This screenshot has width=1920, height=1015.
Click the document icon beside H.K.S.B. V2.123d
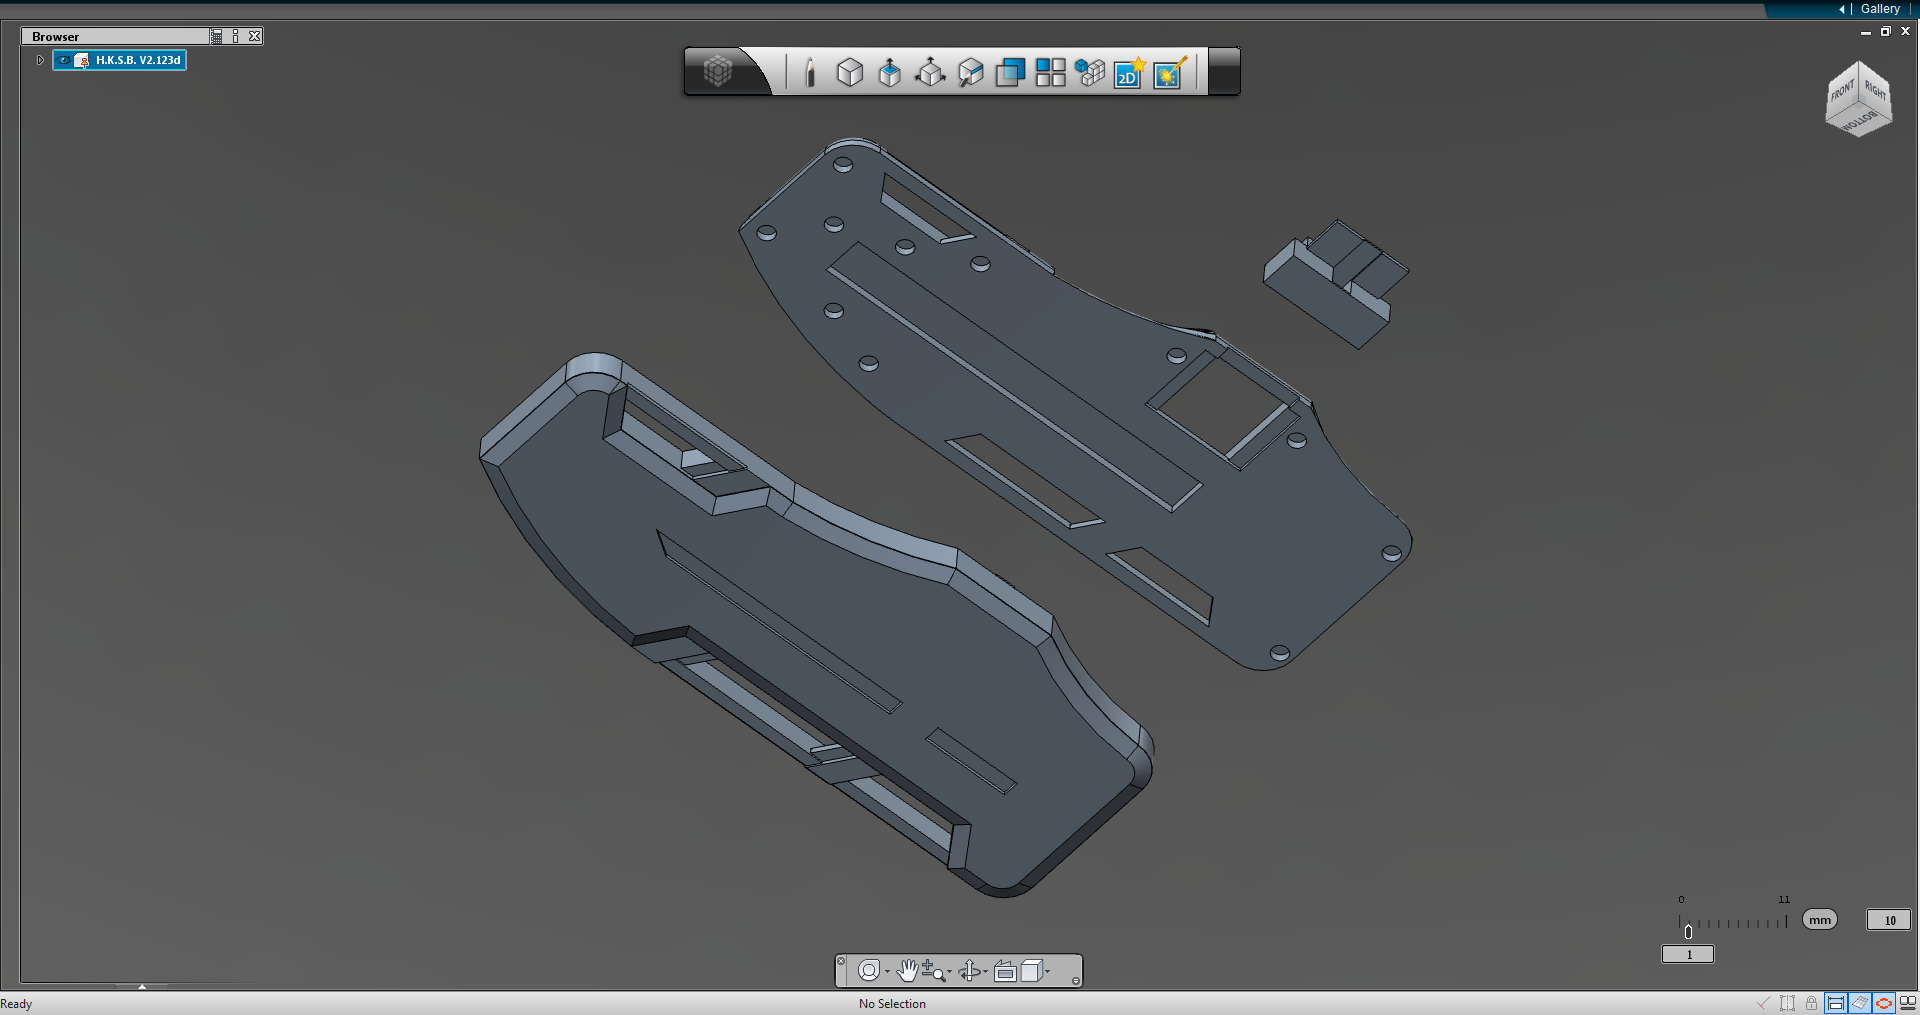[x=83, y=60]
